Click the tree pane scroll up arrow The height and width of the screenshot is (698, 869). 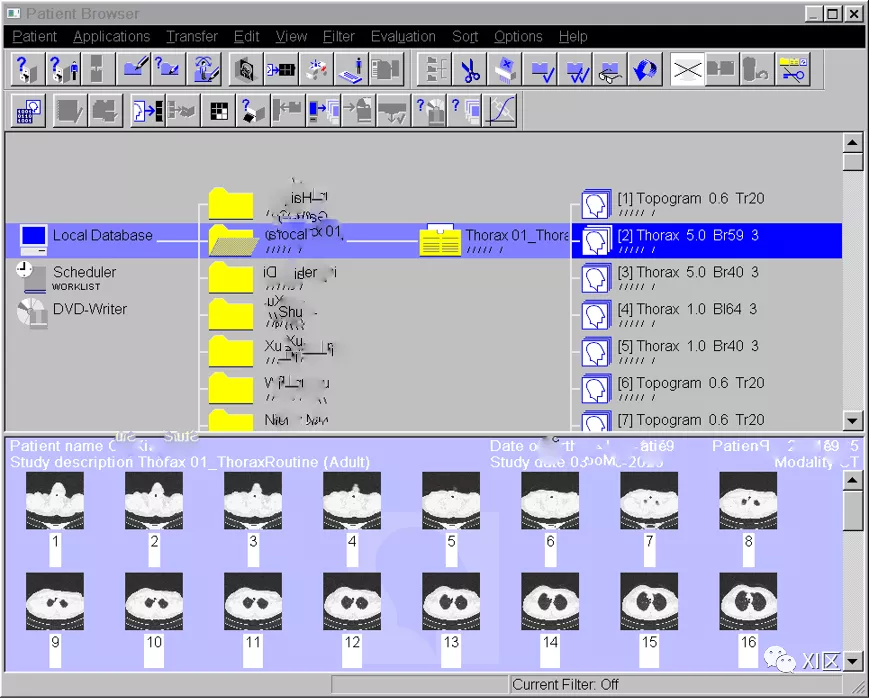click(x=852, y=142)
